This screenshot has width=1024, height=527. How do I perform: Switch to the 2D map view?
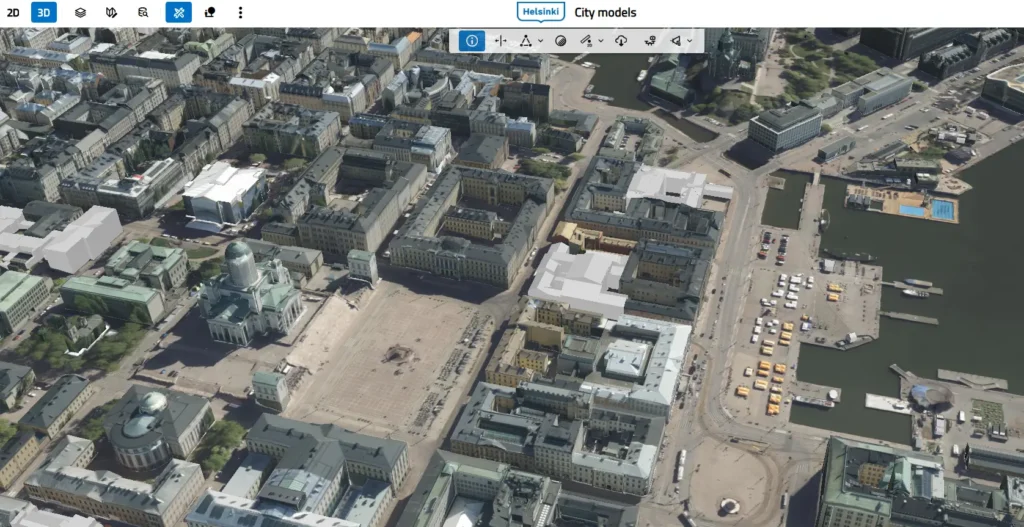pyautogui.click(x=13, y=12)
